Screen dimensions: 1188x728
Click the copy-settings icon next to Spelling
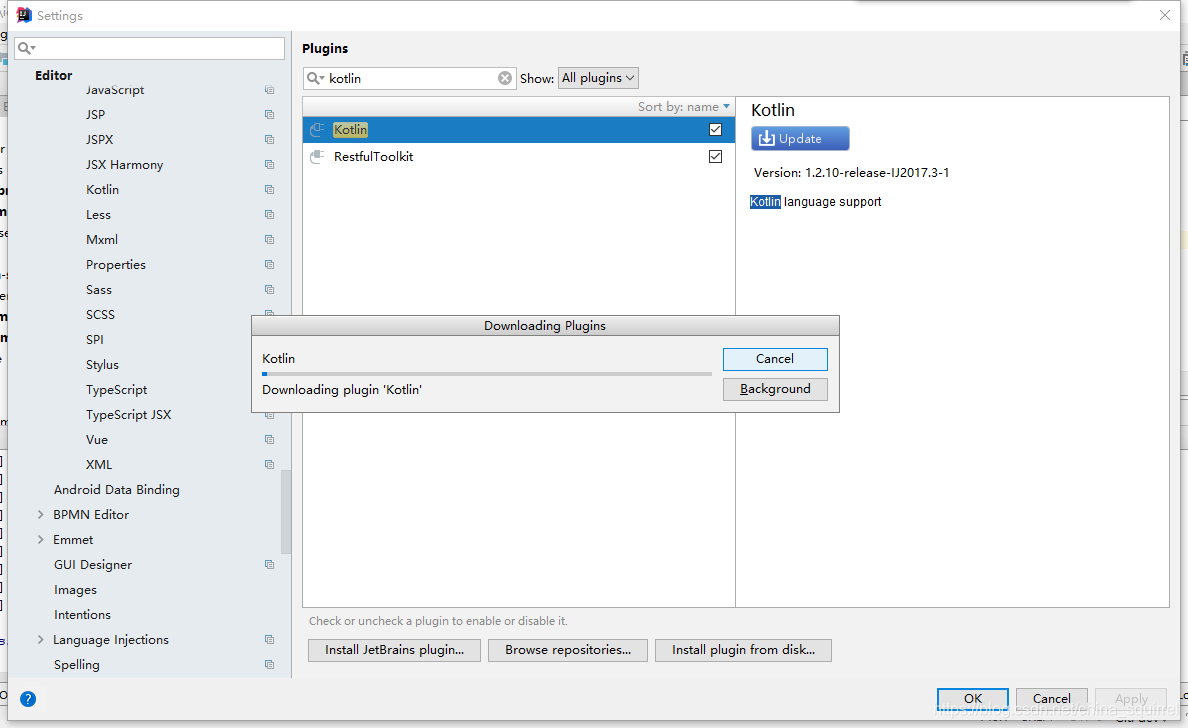point(269,664)
